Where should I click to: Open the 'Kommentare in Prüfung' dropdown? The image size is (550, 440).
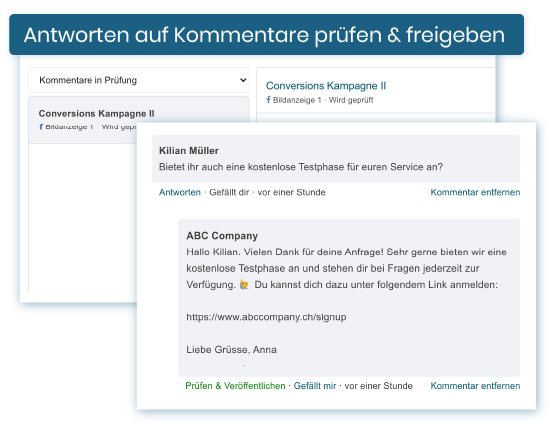(x=139, y=80)
